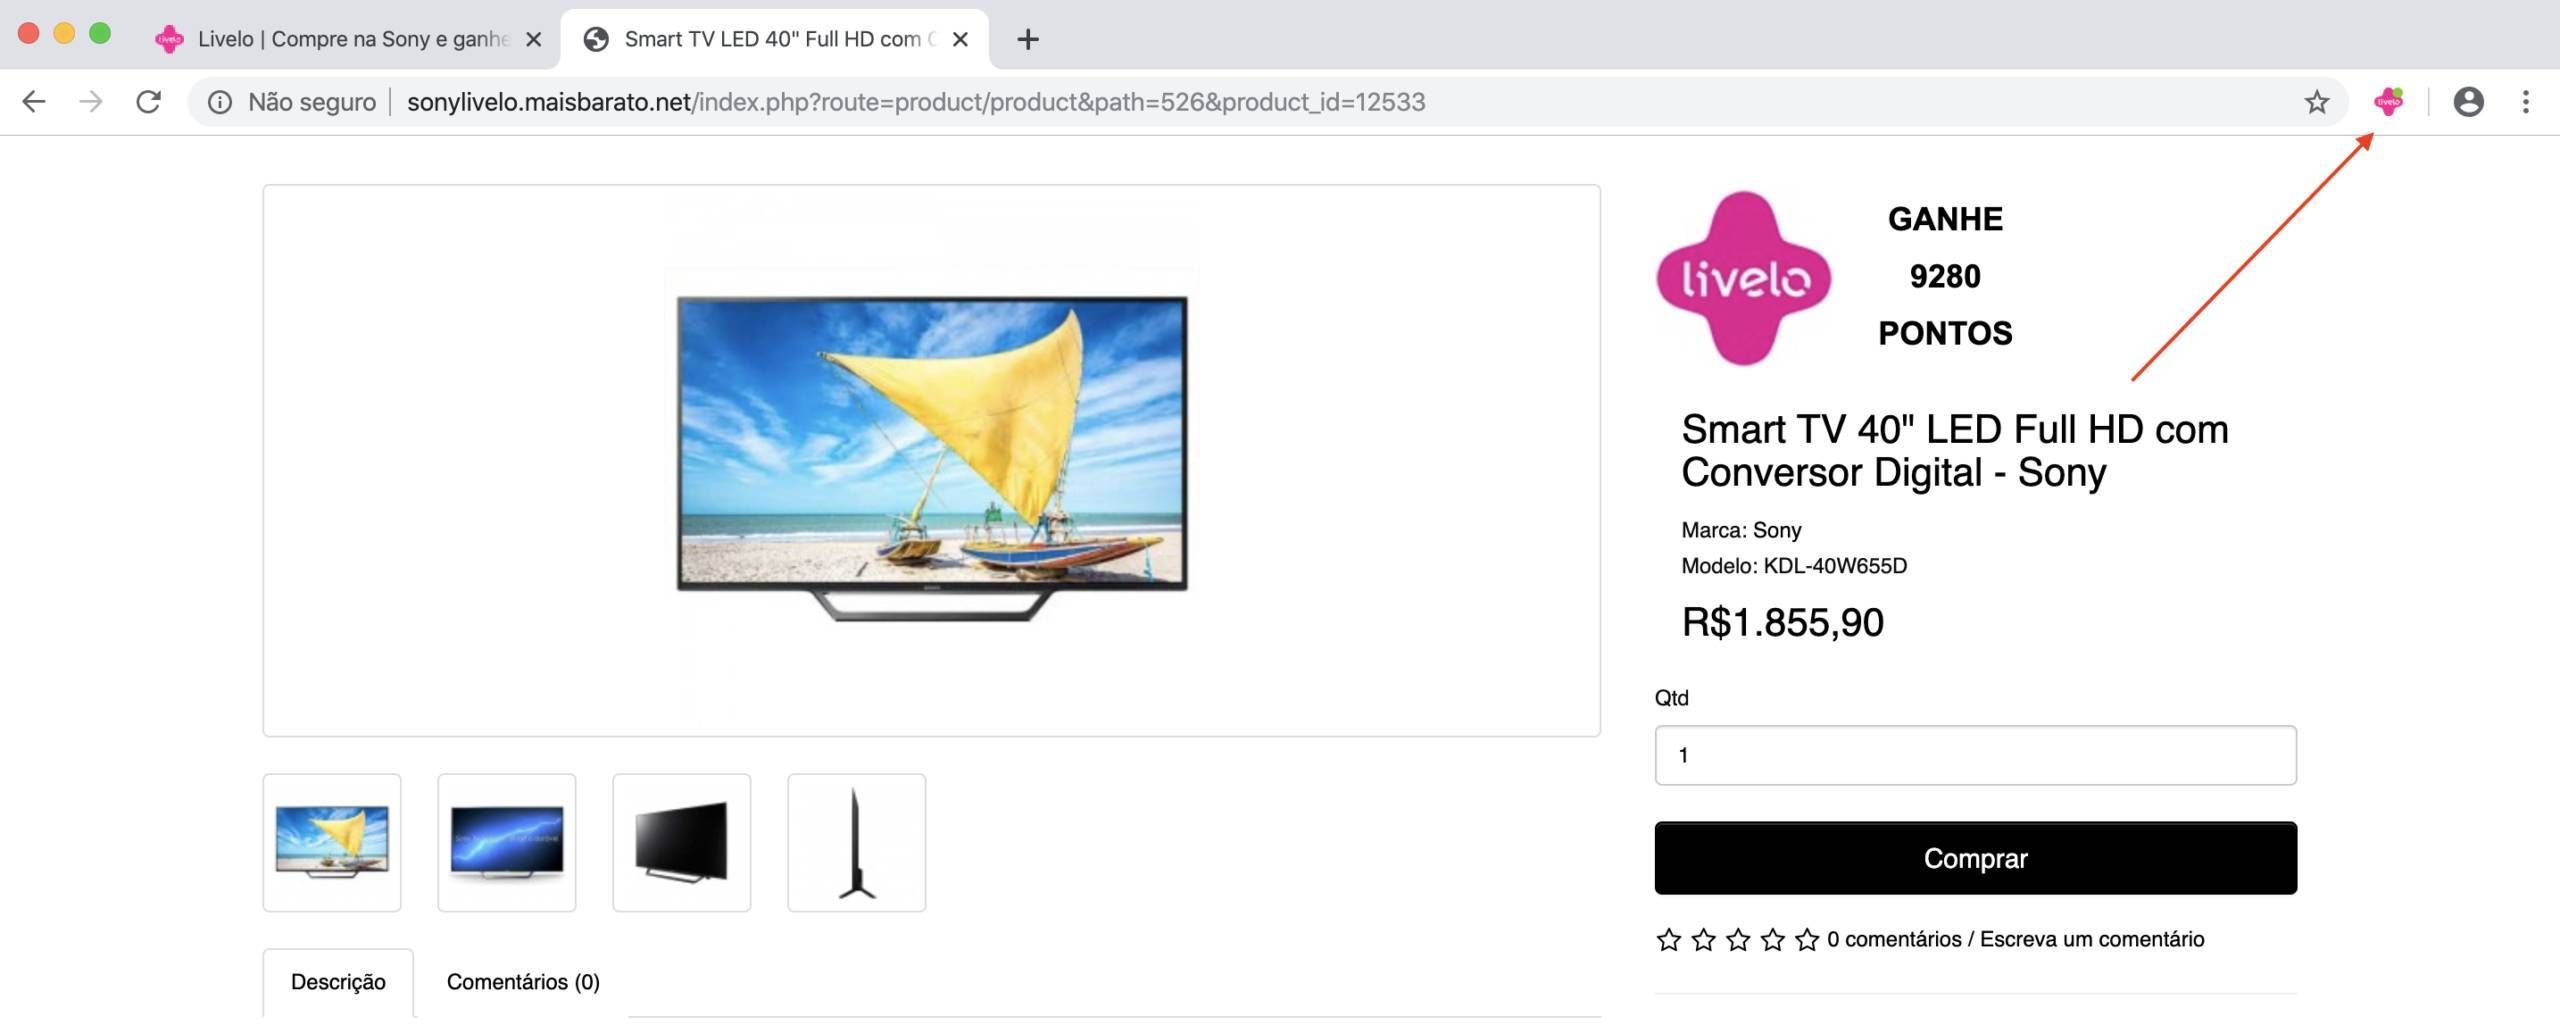Open the Chrome profile avatar menu
The width and height of the screenshot is (2560, 1025).
[x=2468, y=101]
